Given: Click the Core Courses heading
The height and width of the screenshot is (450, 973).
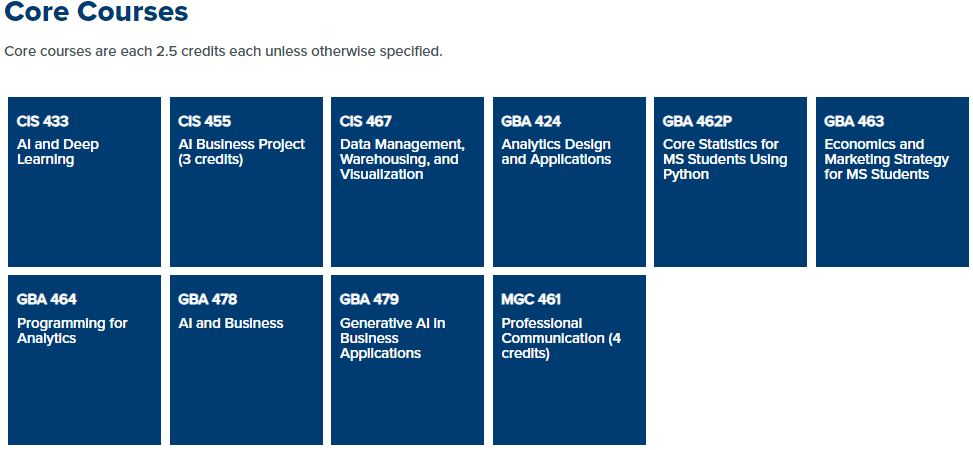Looking at the screenshot, I should 96,11.
